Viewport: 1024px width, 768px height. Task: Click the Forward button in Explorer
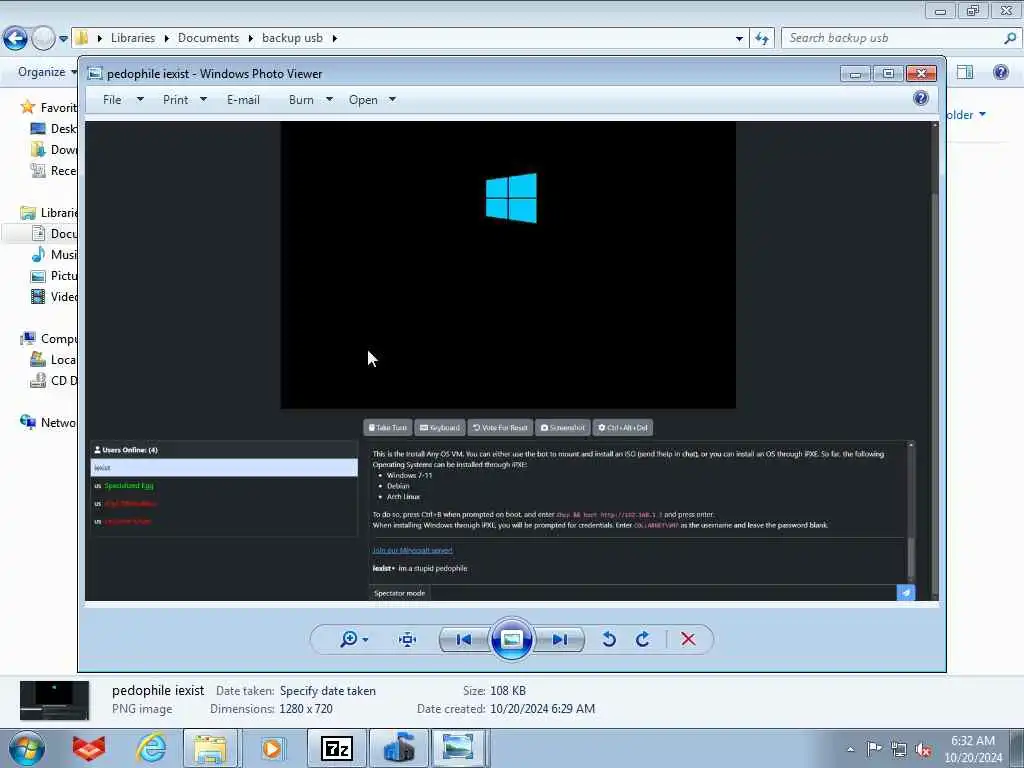44,39
